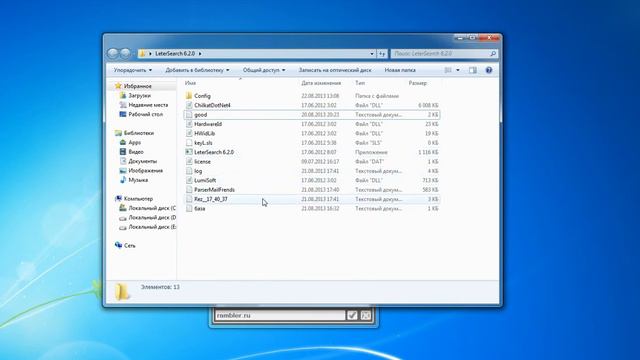This screenshot has width=640, height=360.
Task: Click the help question mark icon
Action: (x=489, y=70)
